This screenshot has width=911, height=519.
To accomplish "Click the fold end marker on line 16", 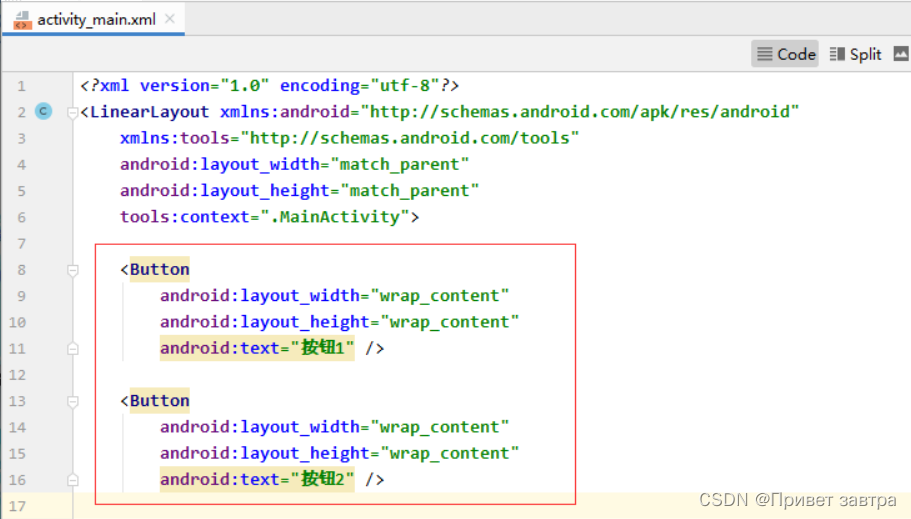I will tap(73, 480).
